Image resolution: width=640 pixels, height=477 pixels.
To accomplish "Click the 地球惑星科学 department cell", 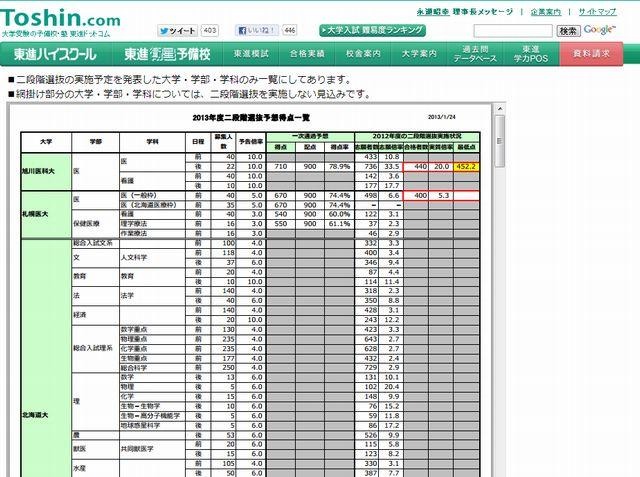I will (x=152, y=426).
